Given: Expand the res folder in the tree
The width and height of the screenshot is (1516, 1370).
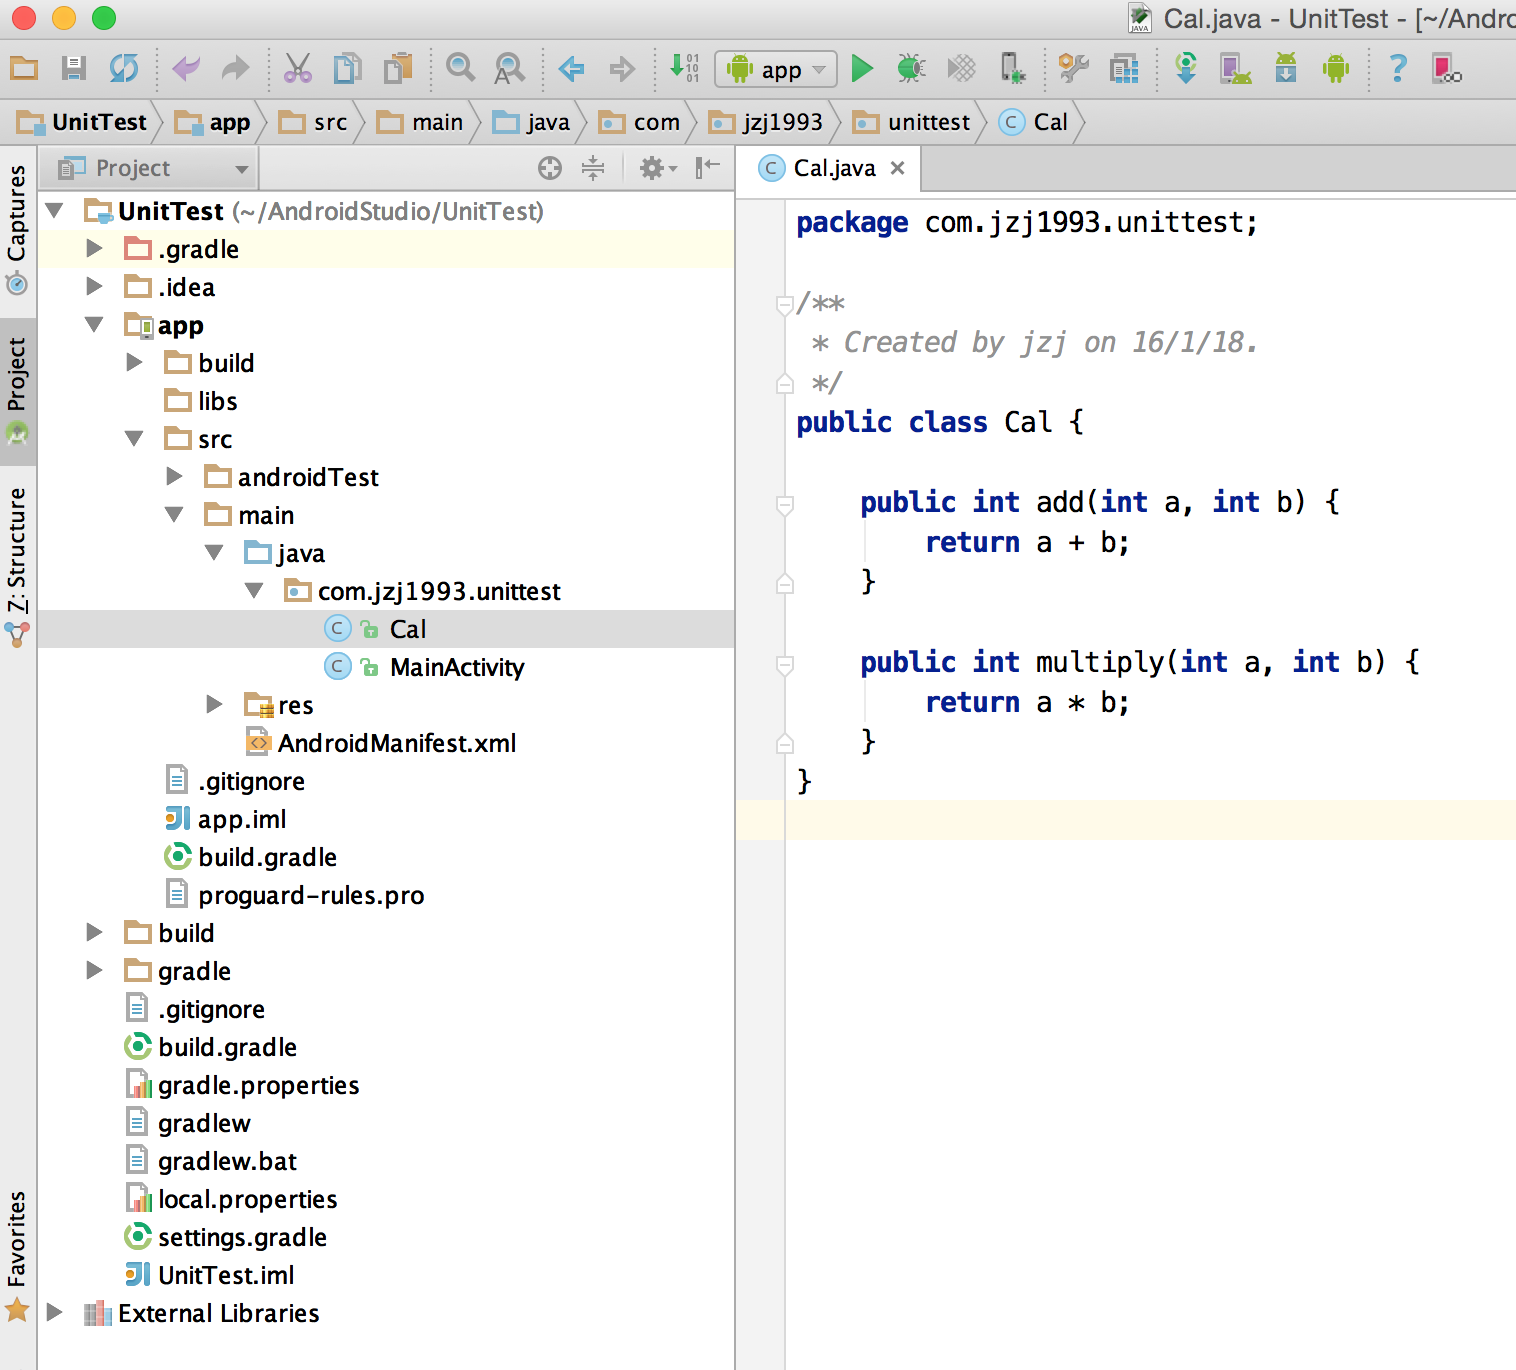Looking at the screenshot, I should tap(214, 705).
